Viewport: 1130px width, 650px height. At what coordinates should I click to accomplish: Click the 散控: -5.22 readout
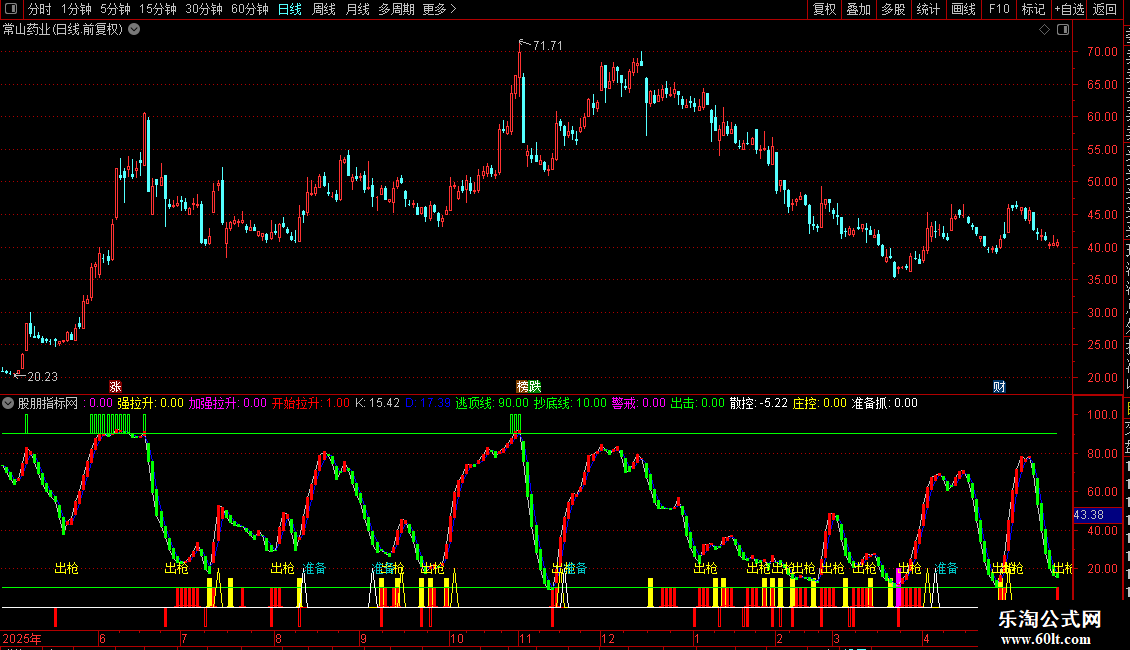(x=758, y=404)
